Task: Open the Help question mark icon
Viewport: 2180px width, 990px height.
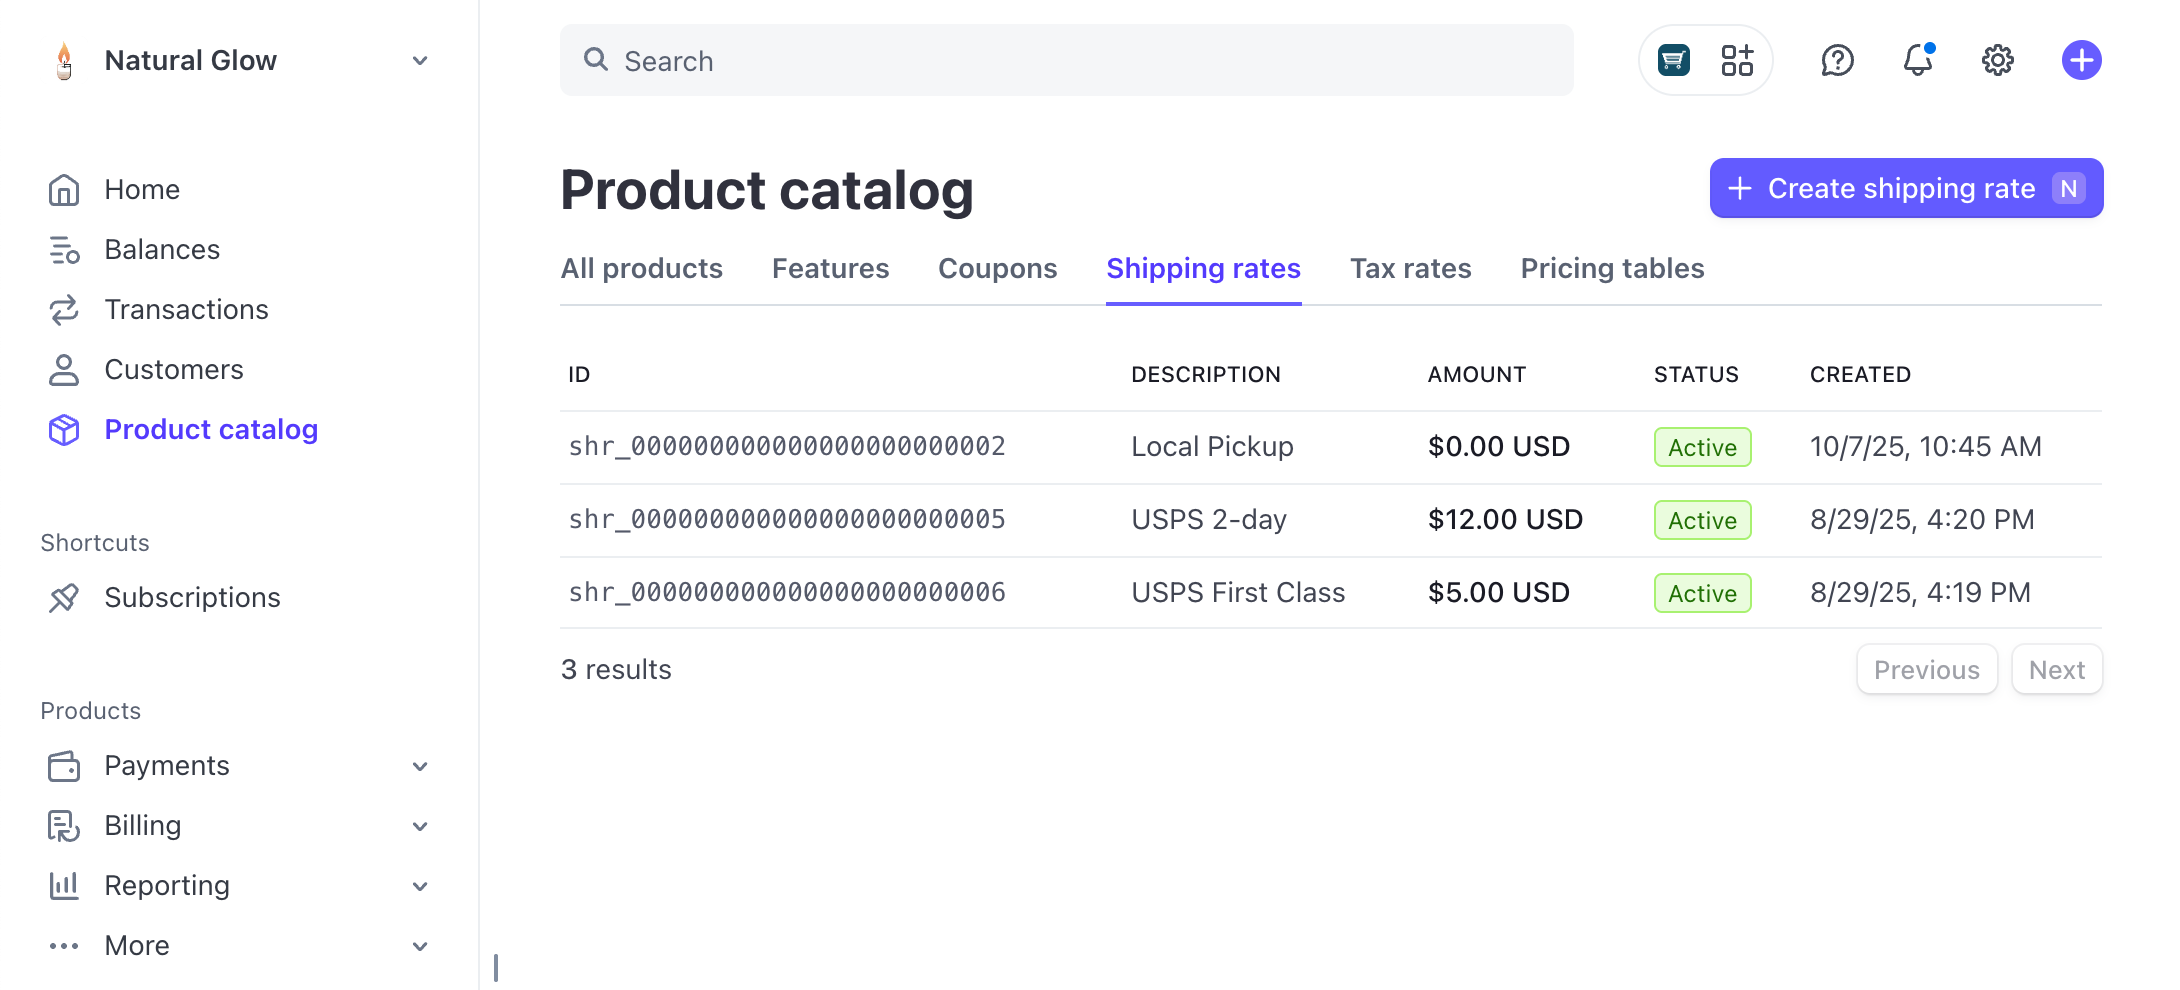Action: [1837, 60]
